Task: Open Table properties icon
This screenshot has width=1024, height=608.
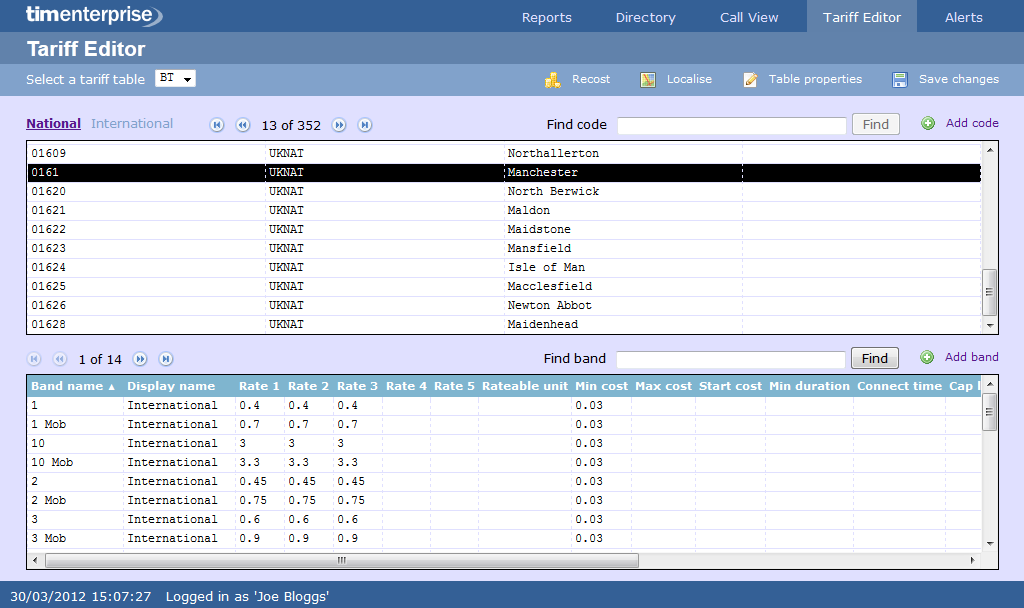Action: (x=750, y=80)
